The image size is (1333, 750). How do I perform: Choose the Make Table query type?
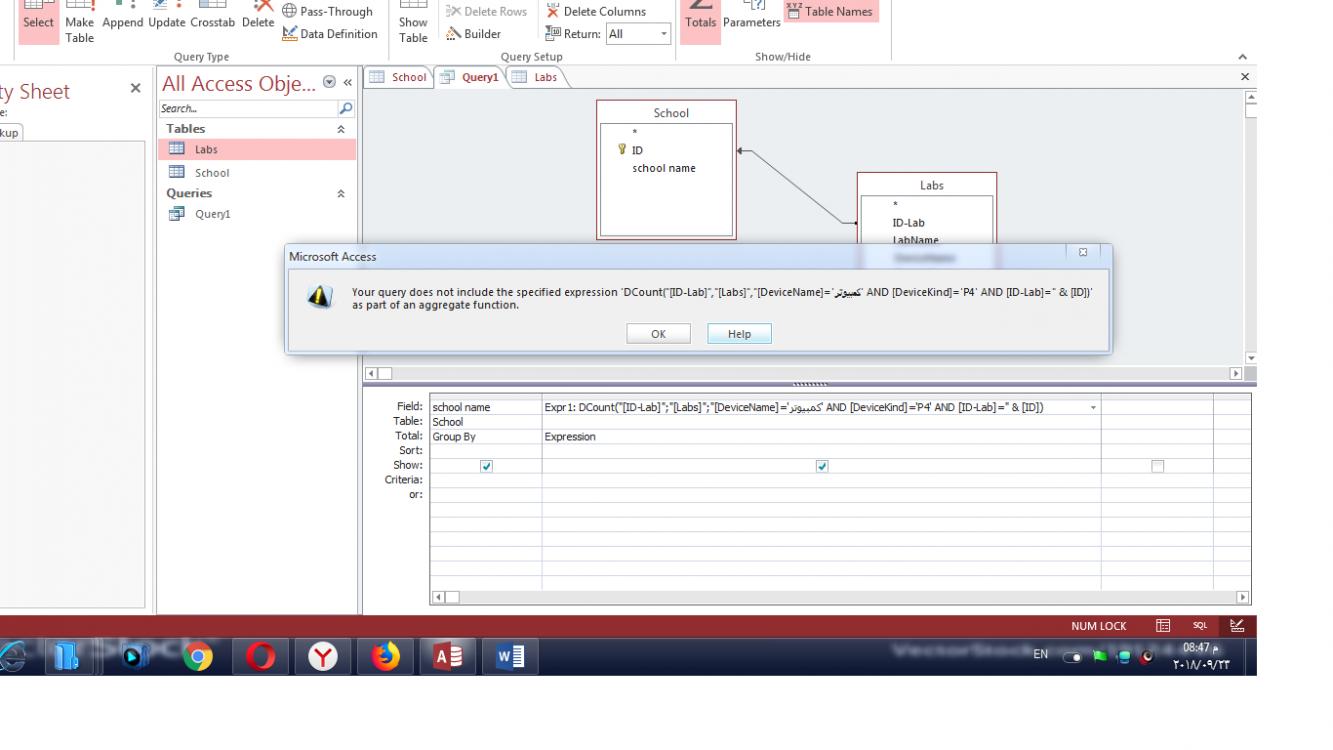click(80, 23)
